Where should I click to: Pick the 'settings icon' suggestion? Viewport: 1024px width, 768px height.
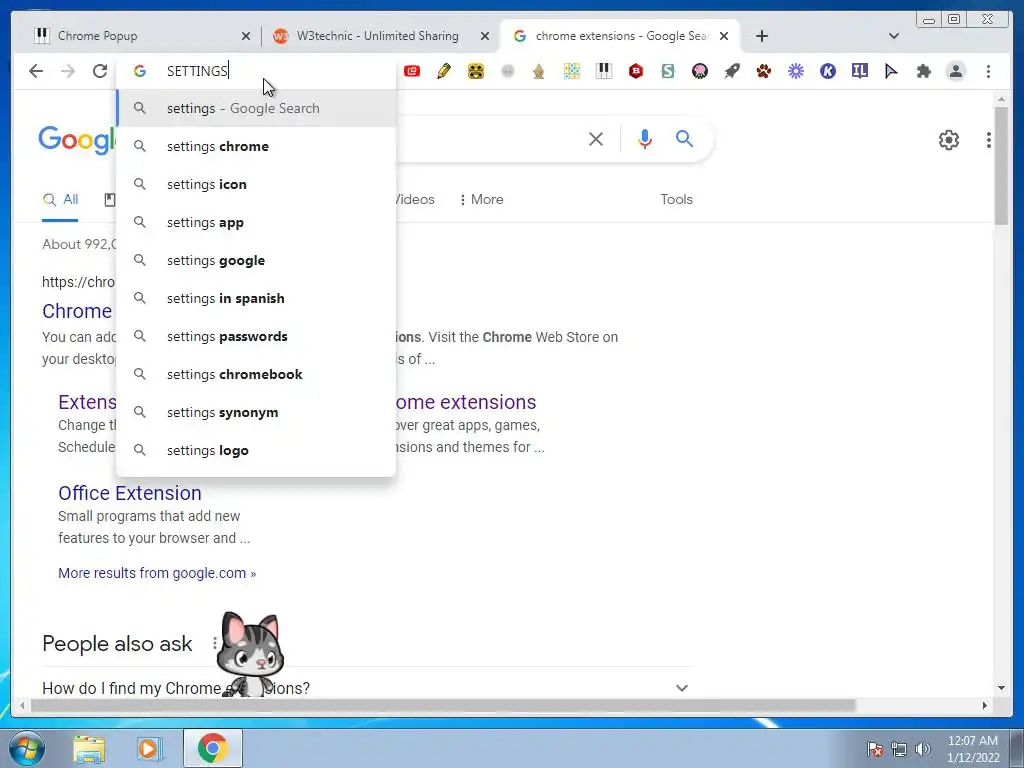257,184
